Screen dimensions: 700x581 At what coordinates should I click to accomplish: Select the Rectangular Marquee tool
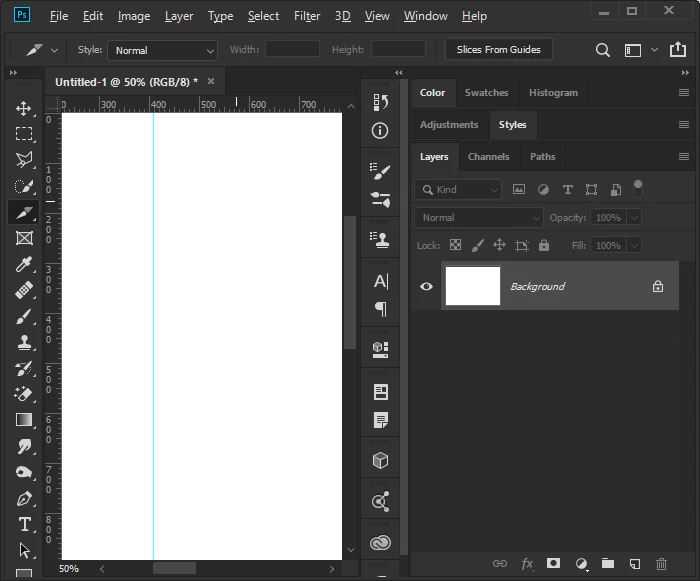[x=24, y=134]
